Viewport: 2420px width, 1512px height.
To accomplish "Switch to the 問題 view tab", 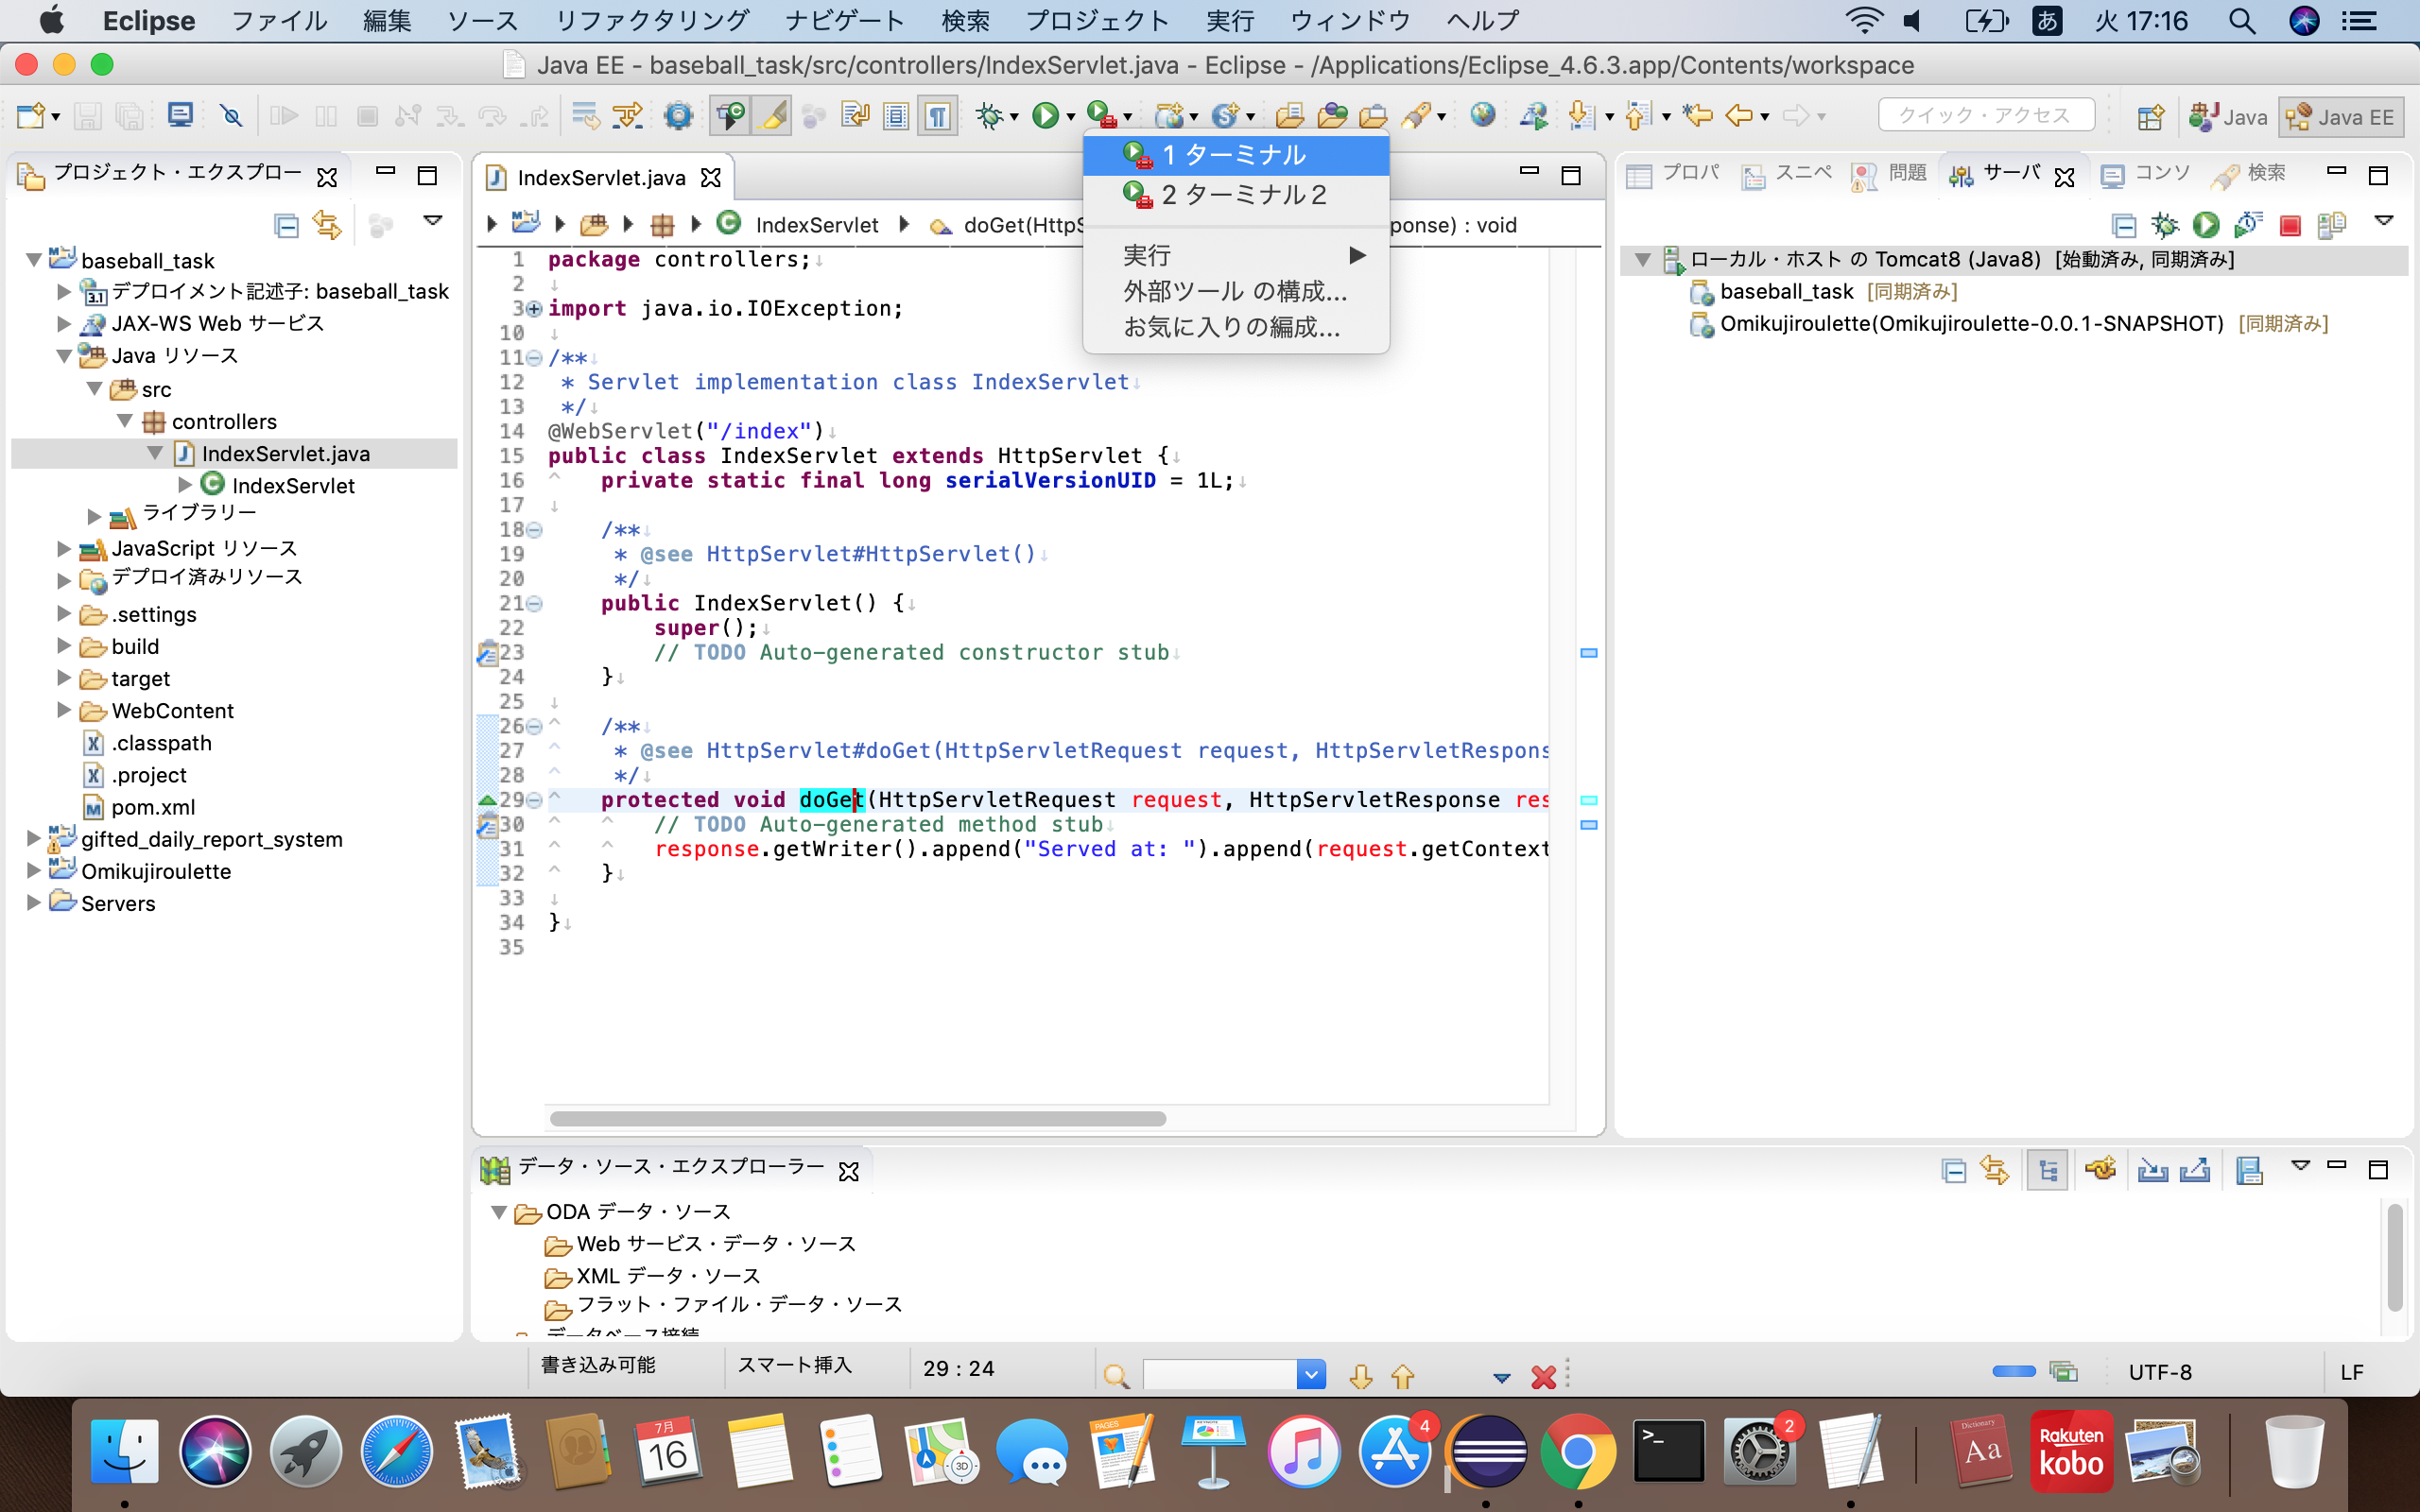I will pos(1889,174).
